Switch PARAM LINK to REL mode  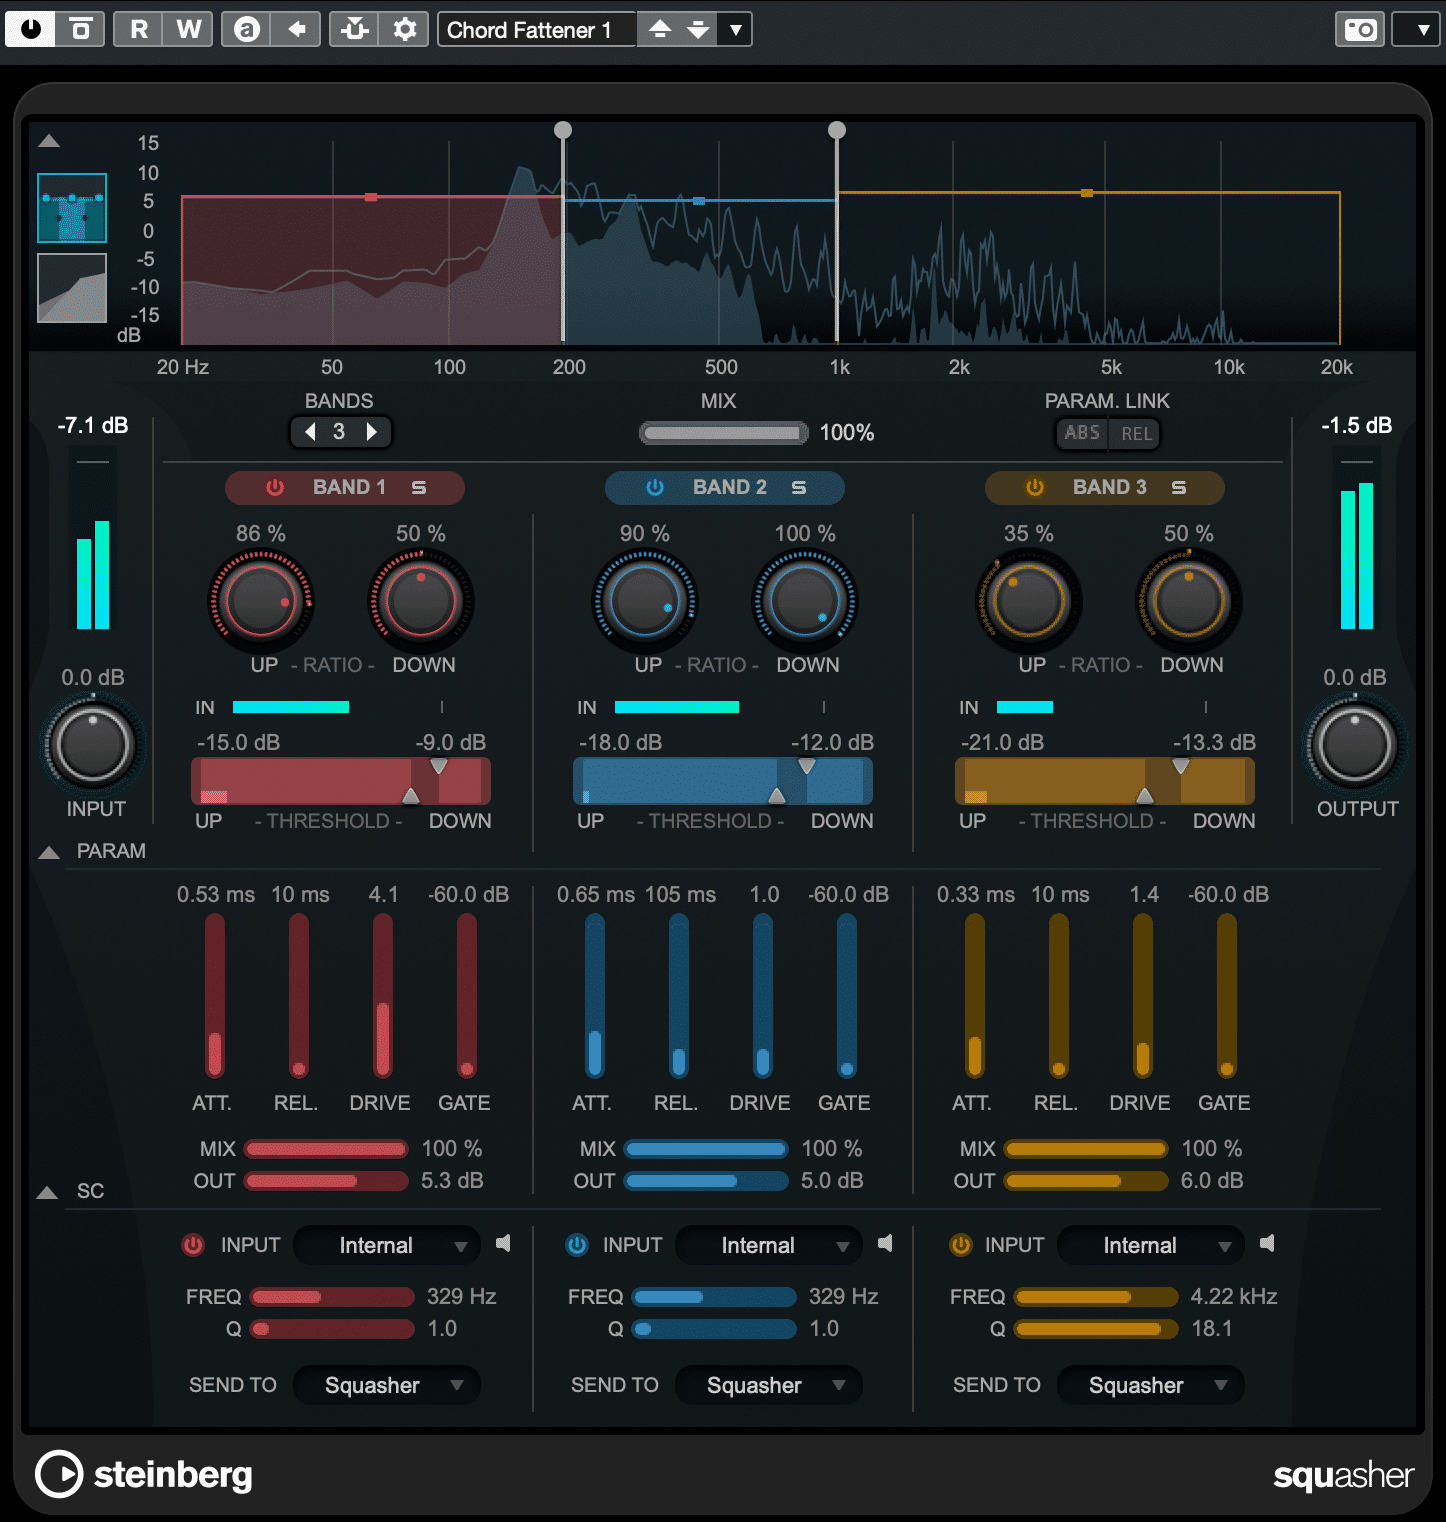[x=1135, y=433]
